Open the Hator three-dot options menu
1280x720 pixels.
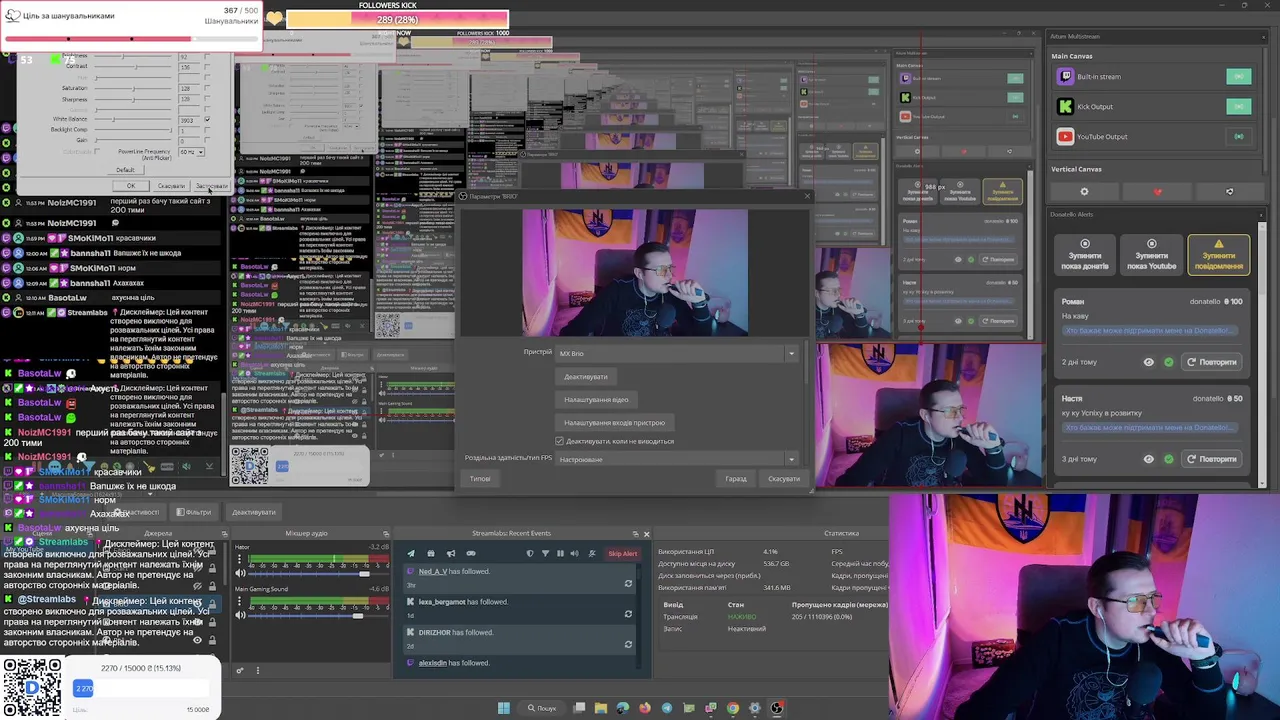click(240, 559)
